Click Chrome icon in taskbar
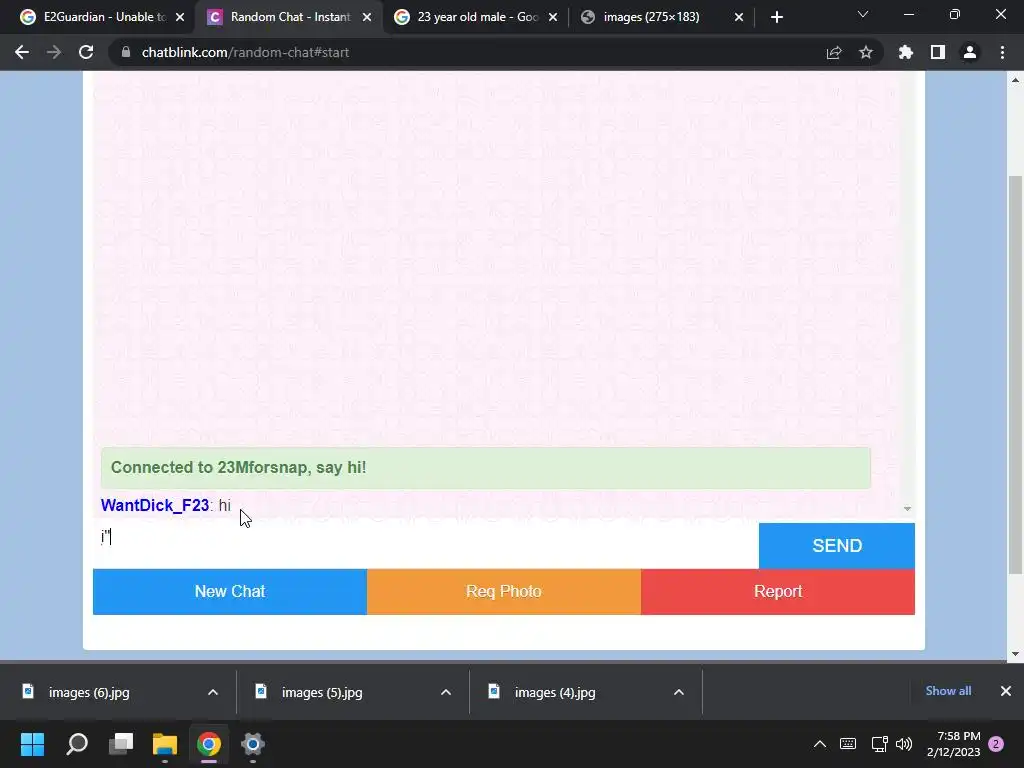Screen dimensions: 1024x768 click(x=209, y=744)
